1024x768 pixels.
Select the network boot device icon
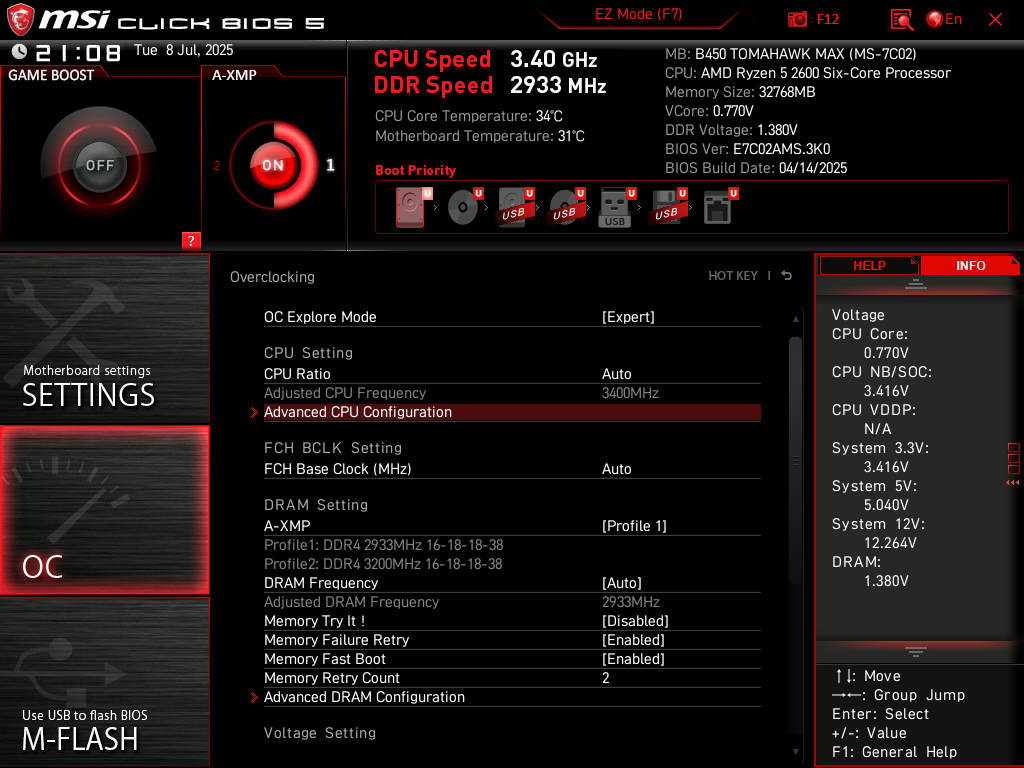[x=720, y=207]
